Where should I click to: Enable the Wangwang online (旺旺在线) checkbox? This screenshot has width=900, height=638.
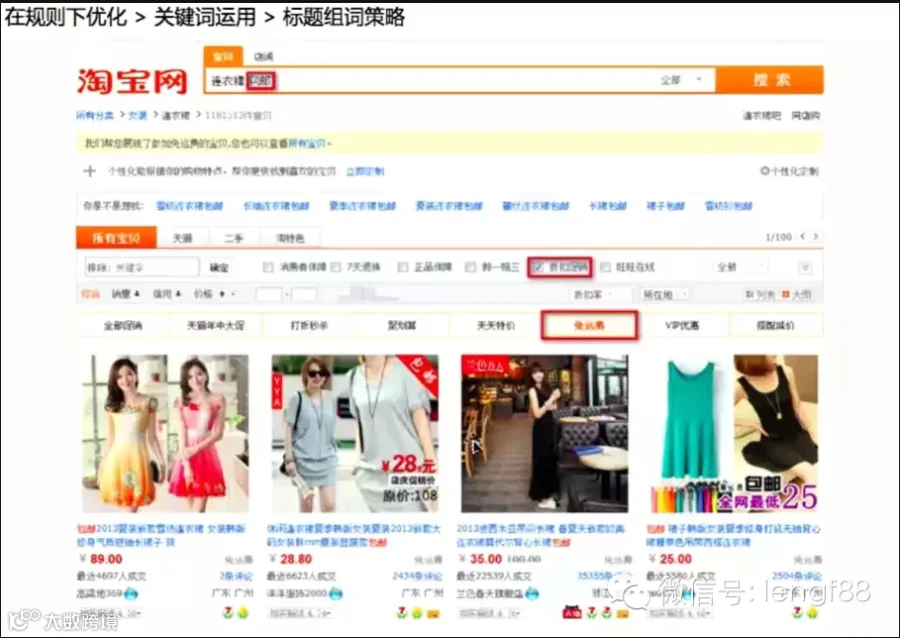pyautogui.click(x=606, y=267)
